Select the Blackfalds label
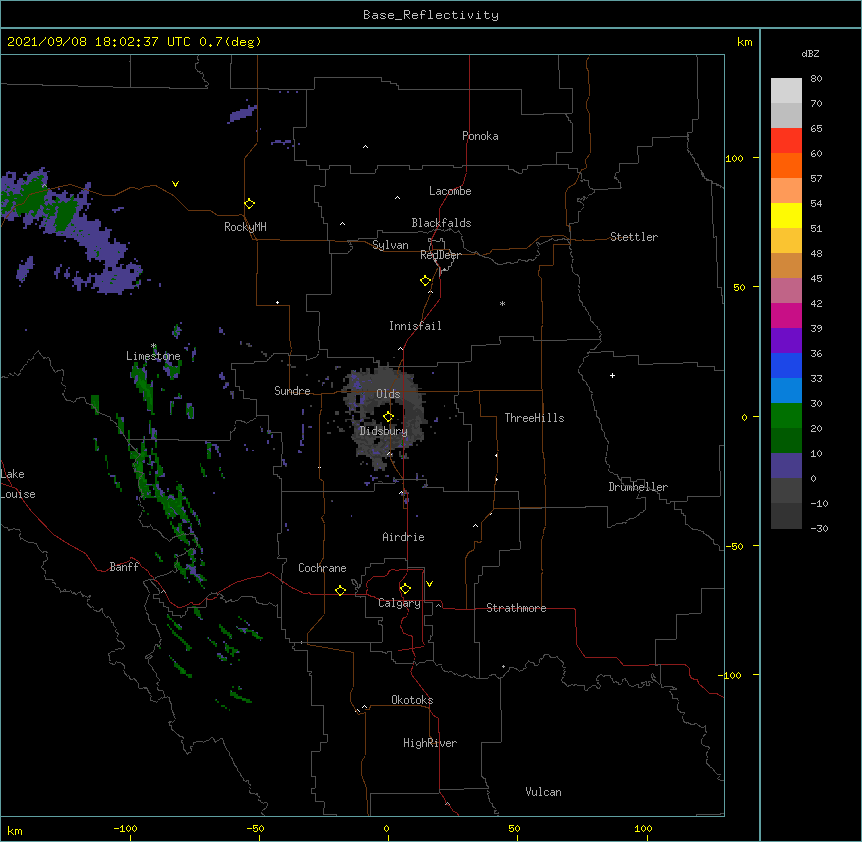The image size is (862, 842). [x=441, y=223]
